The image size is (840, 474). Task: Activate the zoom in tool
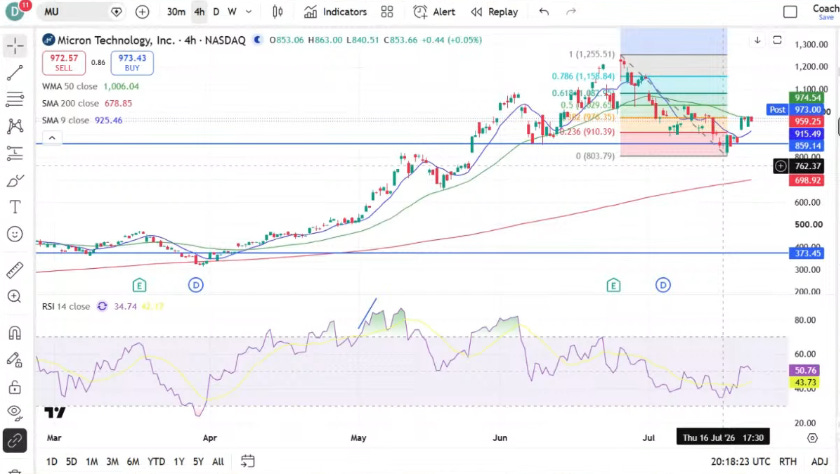[x=15, y=296]
